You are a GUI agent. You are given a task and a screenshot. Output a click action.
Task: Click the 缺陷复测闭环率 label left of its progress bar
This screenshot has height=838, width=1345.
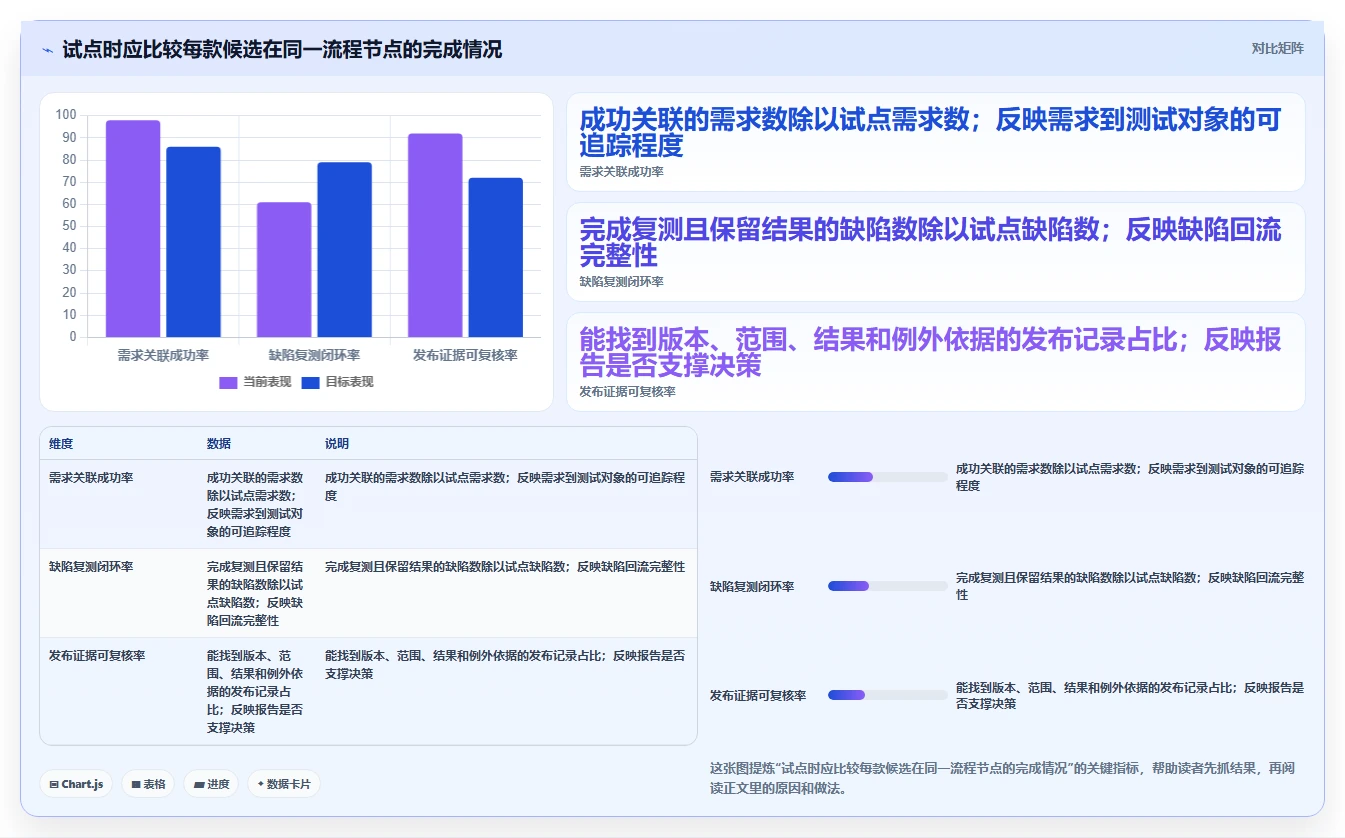point(752,587)
